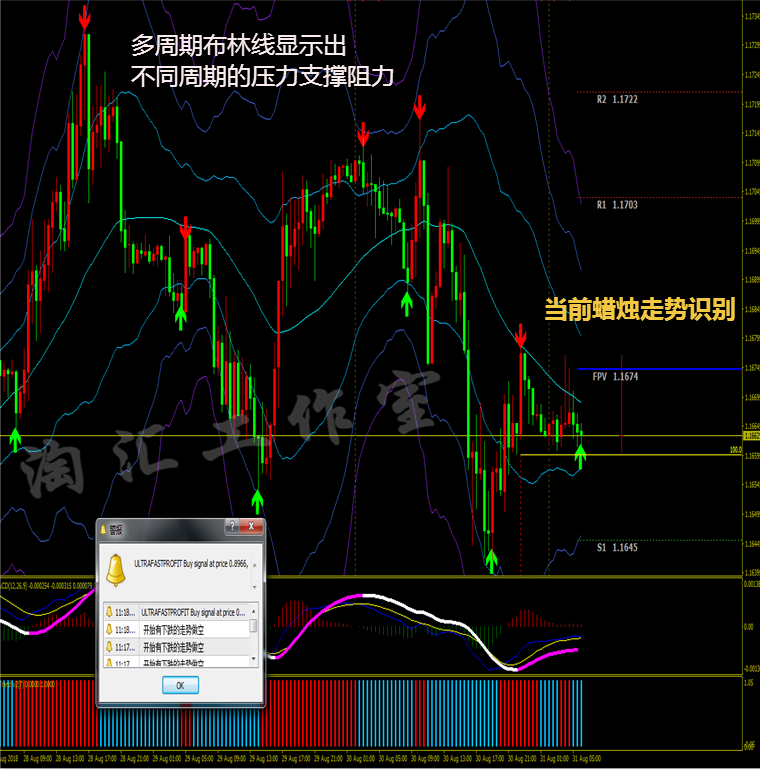This screenshot has height=770, width=760.
Task: Click the 多周期布林线显示出 caption line
Action: pyautogui.click(x=238, y=46)
